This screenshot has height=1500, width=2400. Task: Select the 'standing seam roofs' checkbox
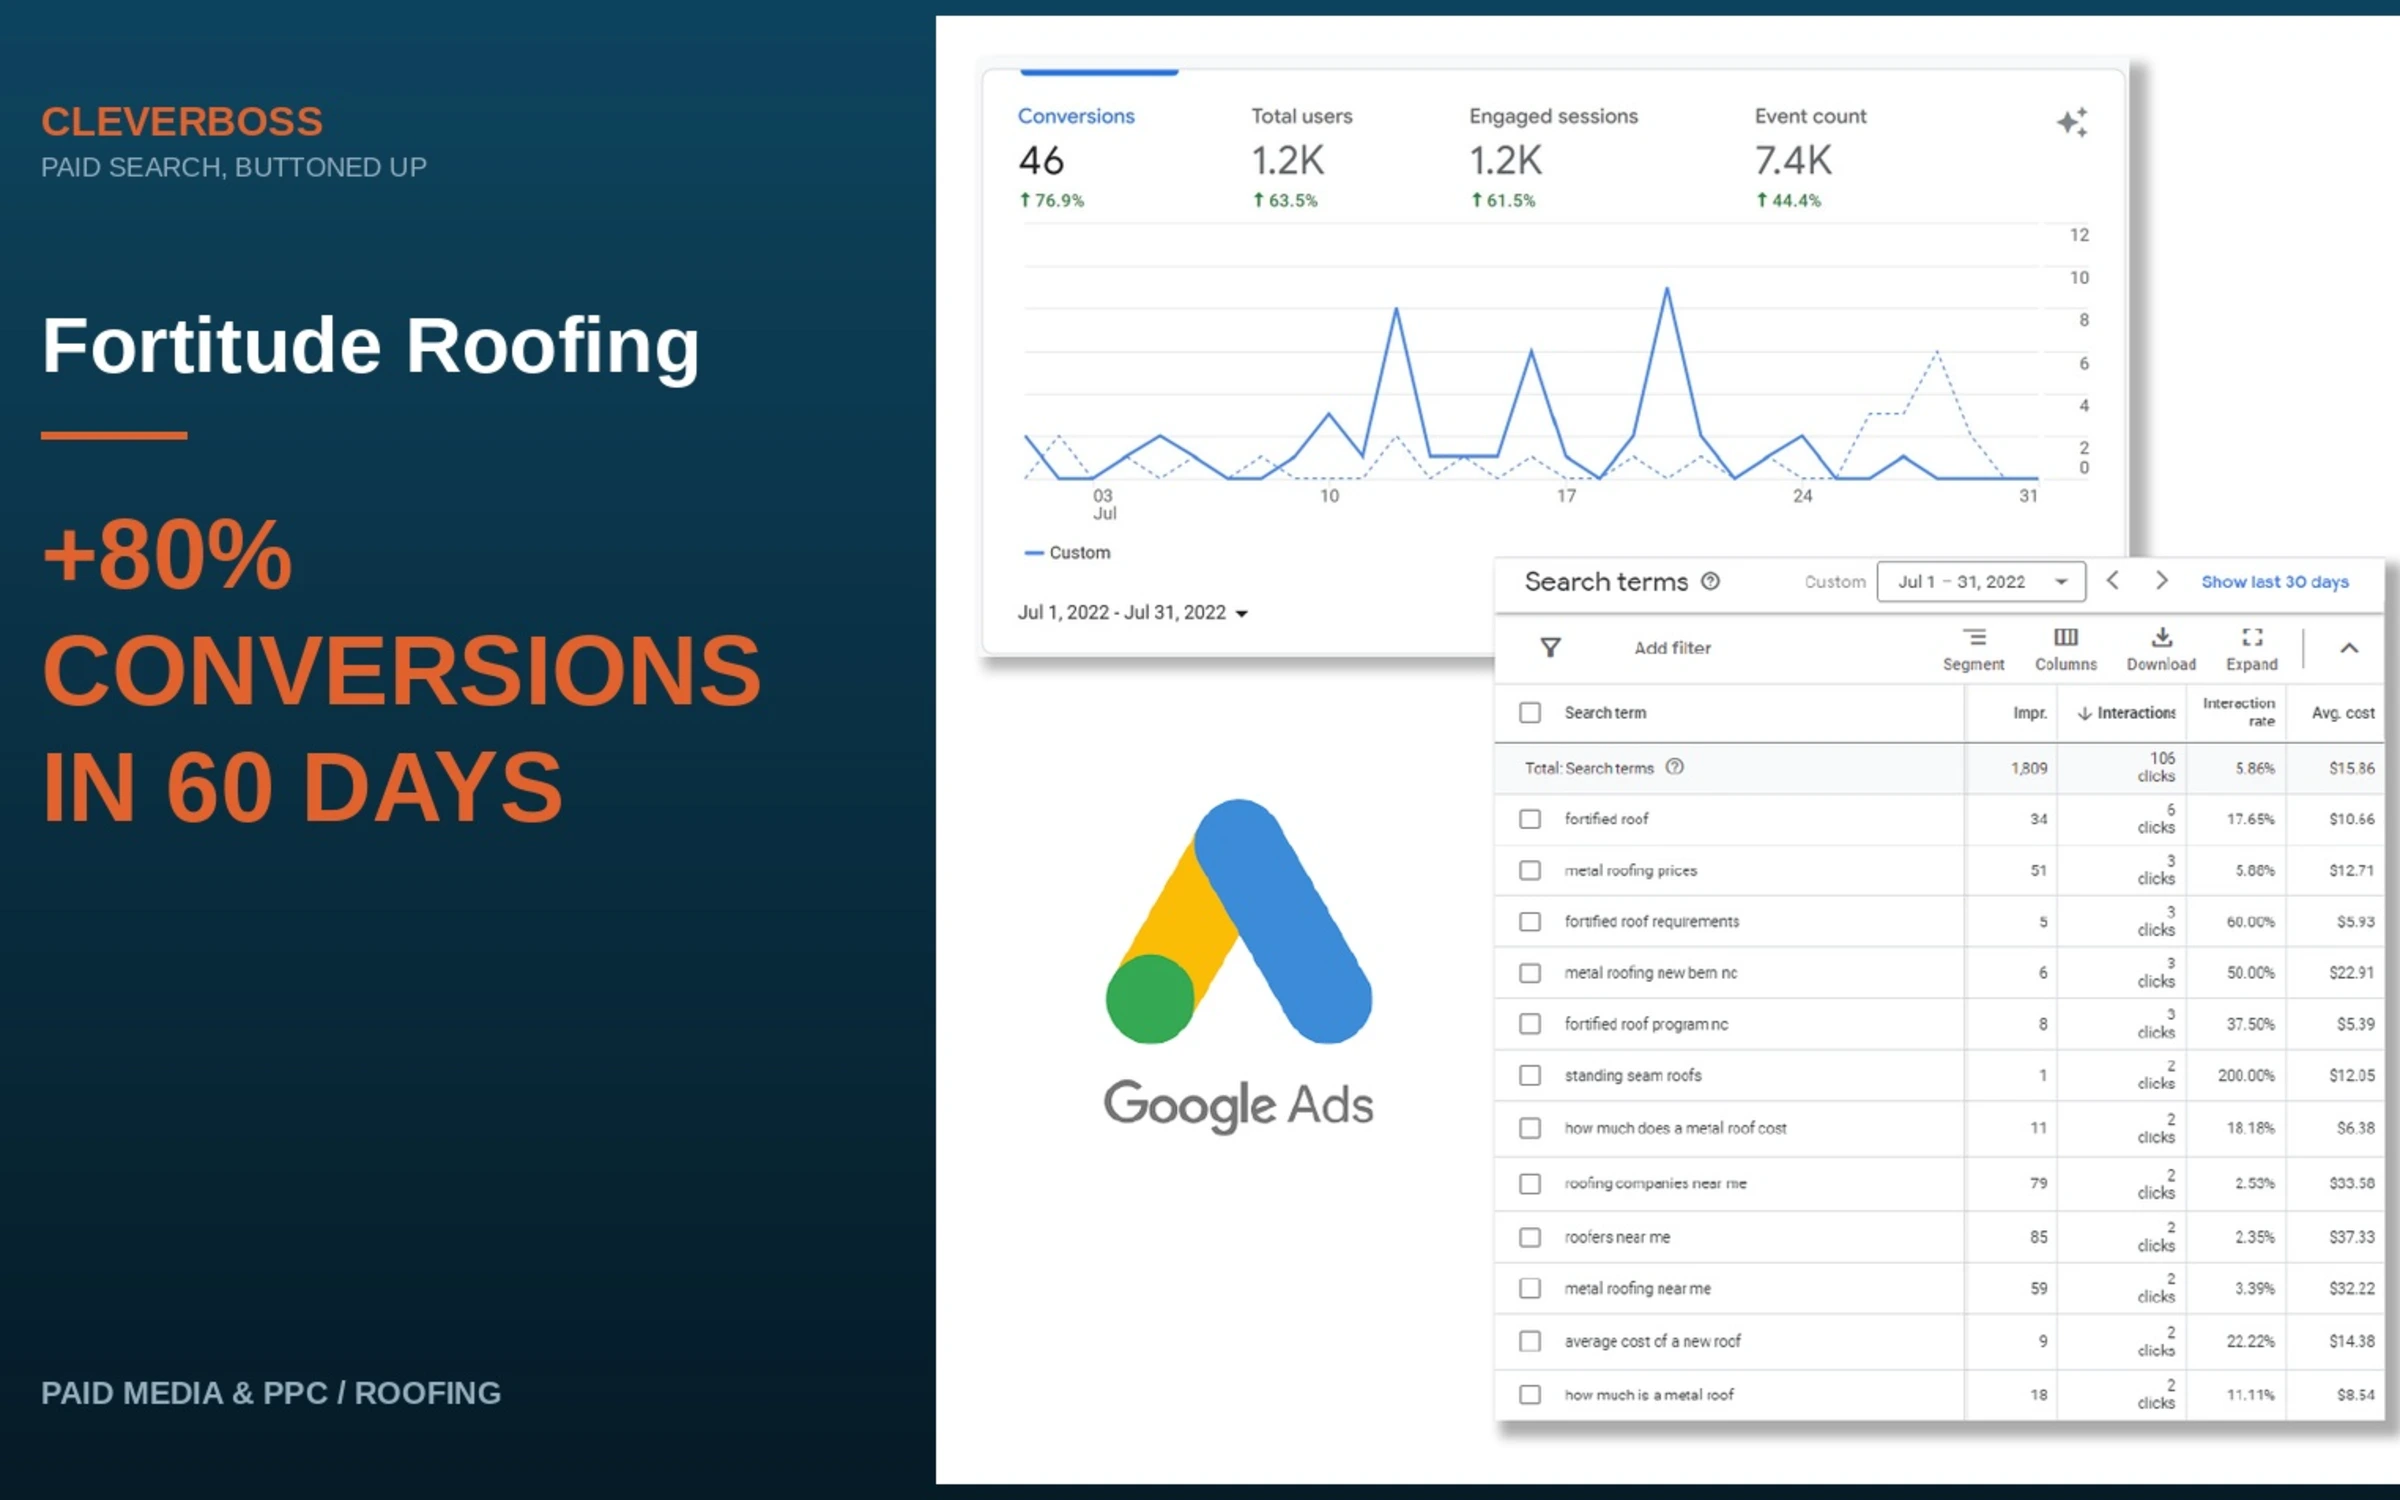(x=1530, y=1075)
